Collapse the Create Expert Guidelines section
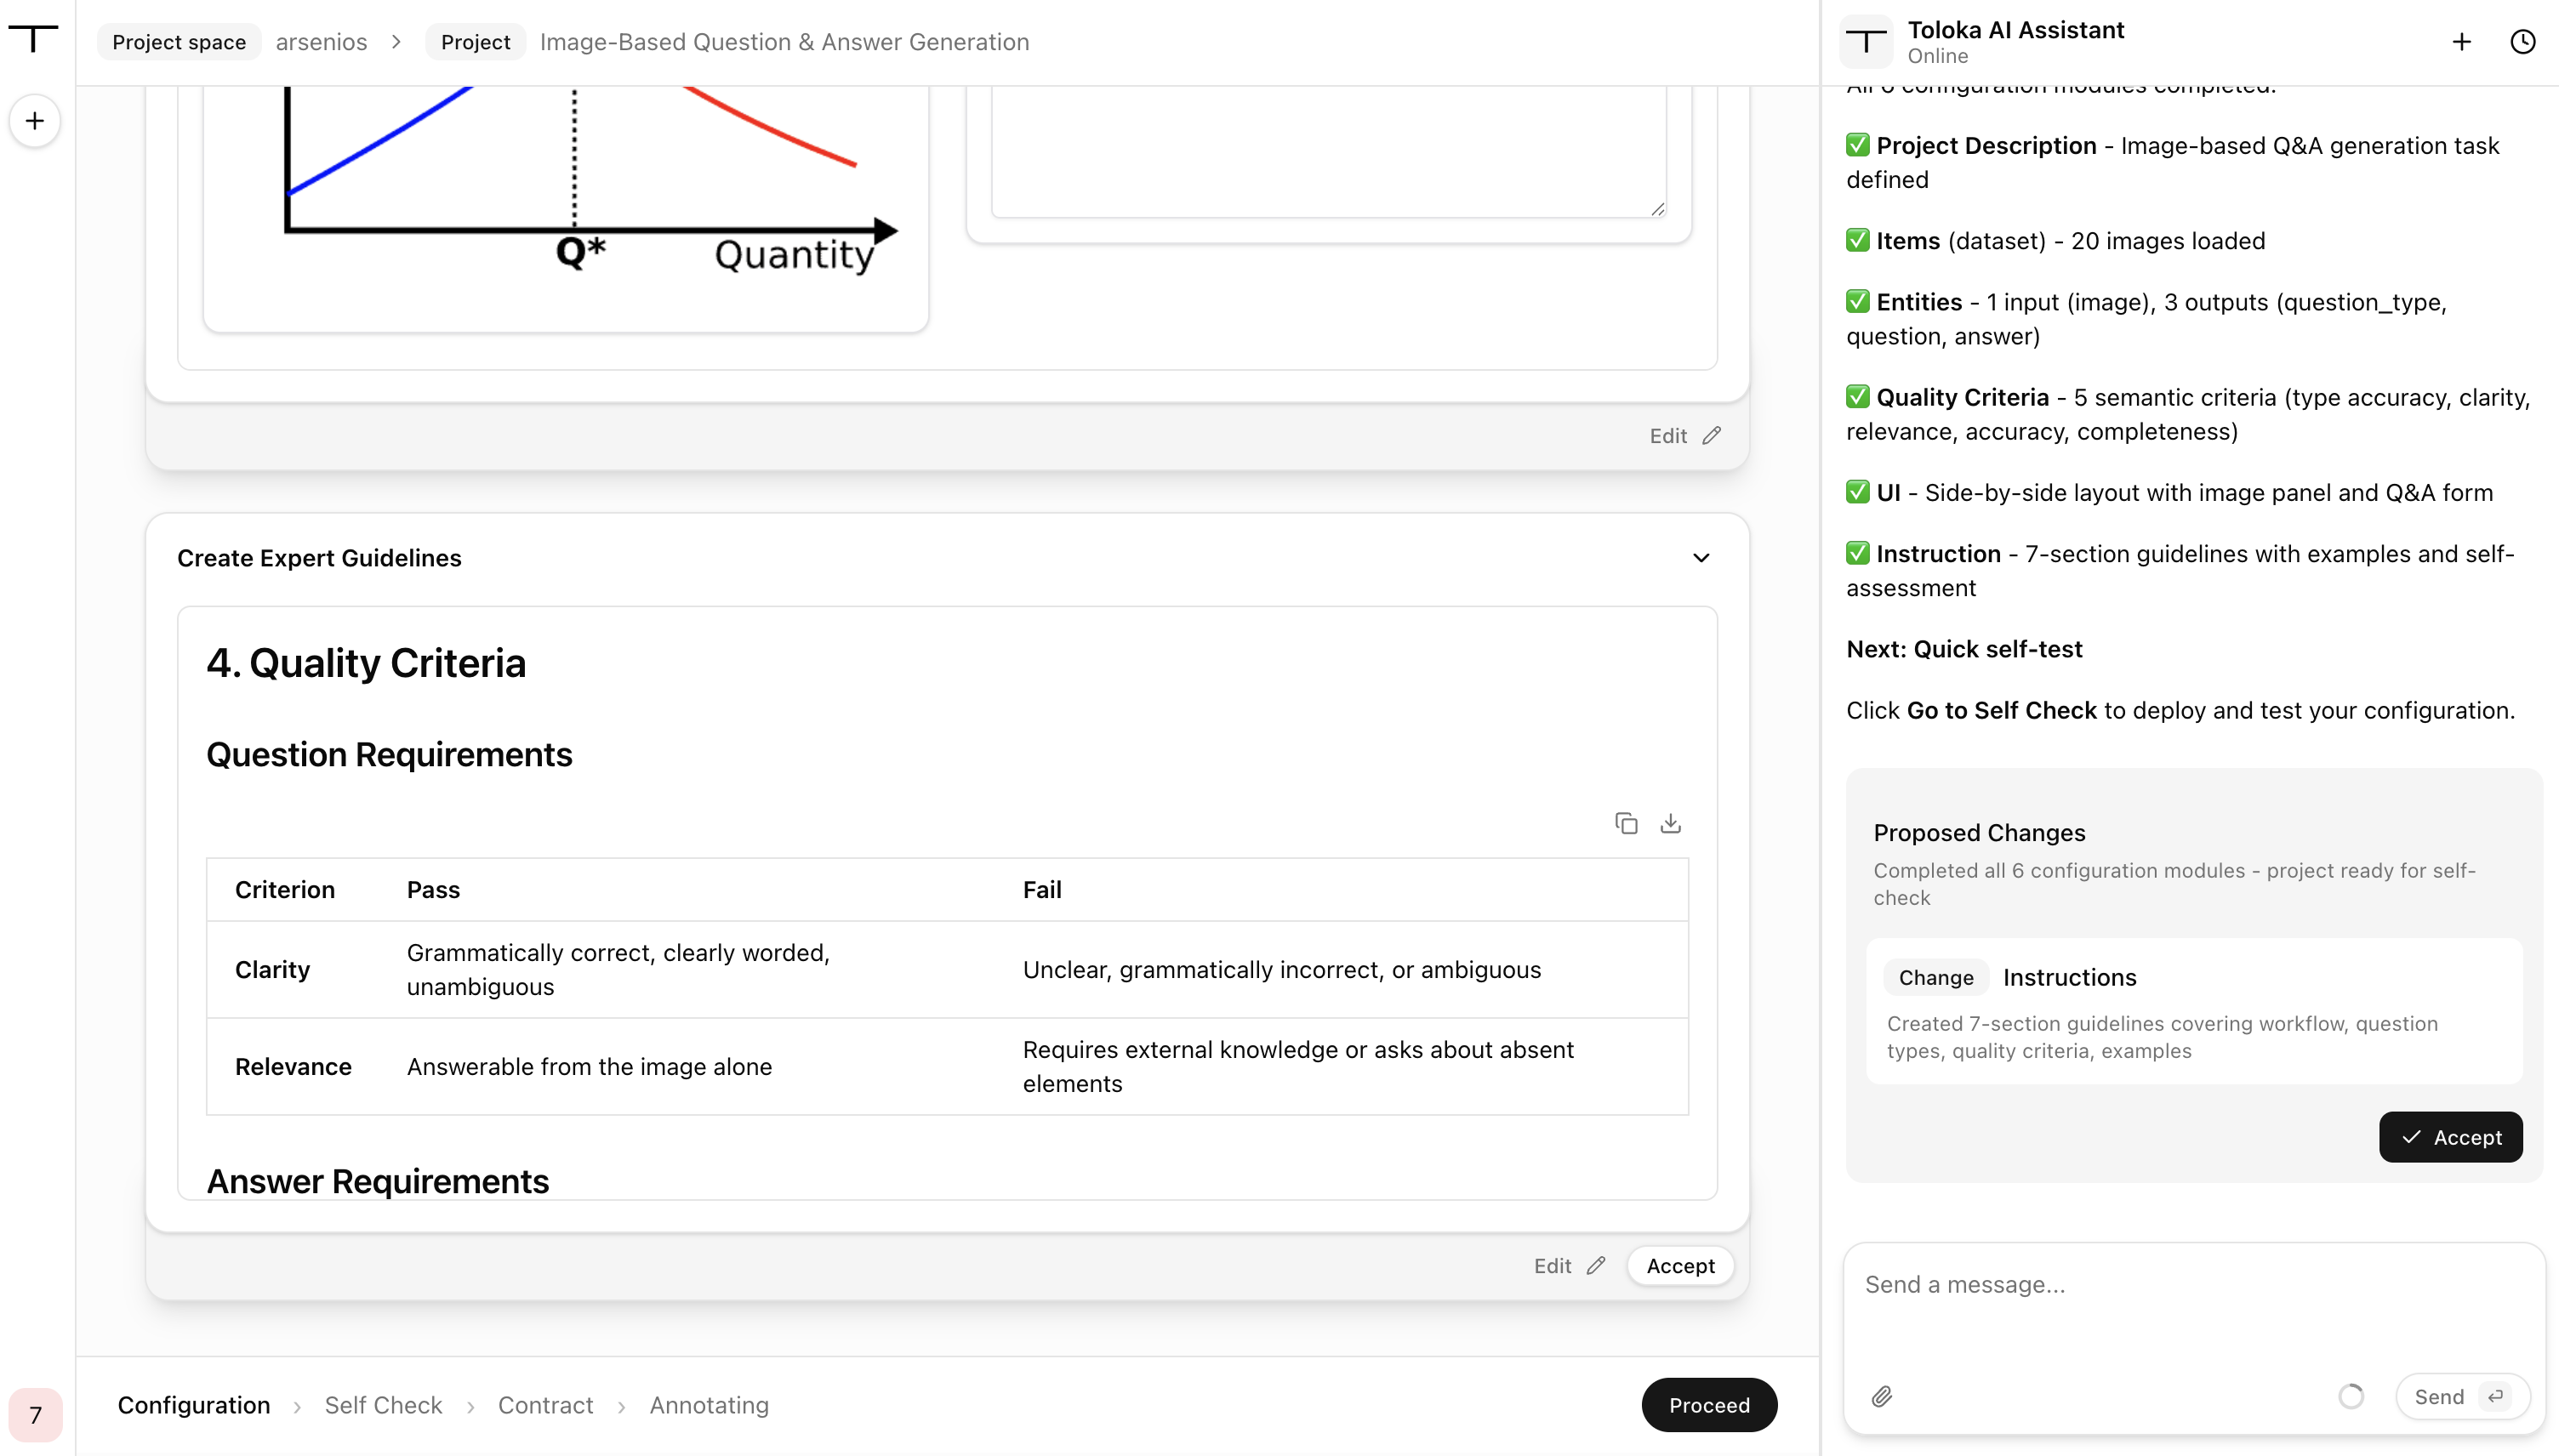The height and width of the screenshot is (1456, 2559). point(1701,557)
